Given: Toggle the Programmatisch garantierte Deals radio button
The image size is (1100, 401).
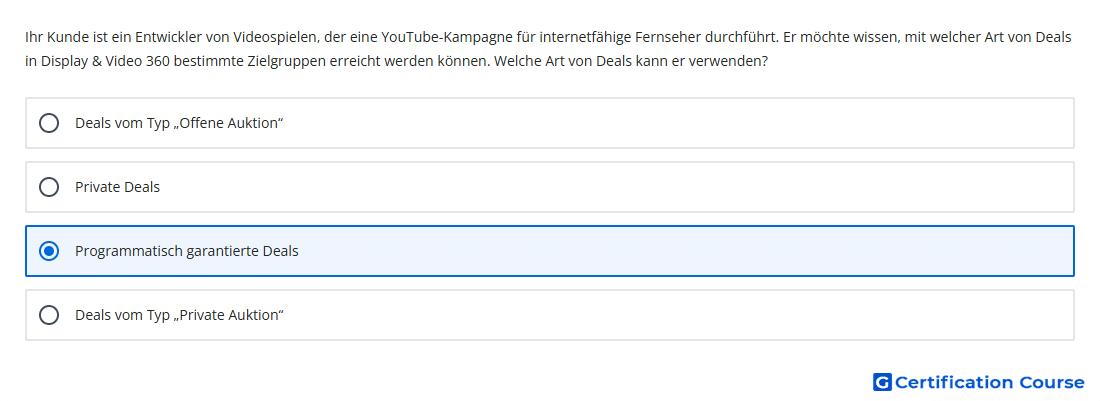Looking at the screenshot, I should pos(49,251).
